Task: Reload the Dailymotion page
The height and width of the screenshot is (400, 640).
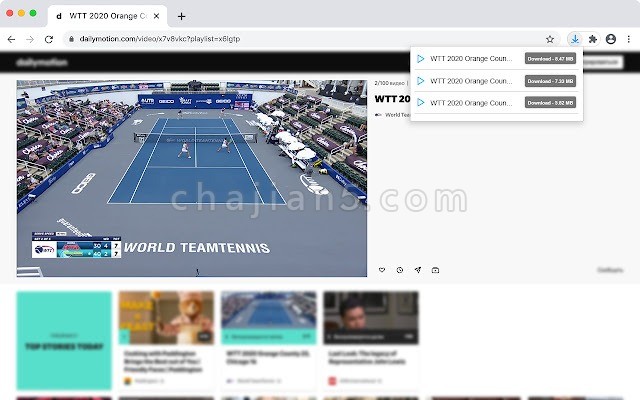Action: 49,39
